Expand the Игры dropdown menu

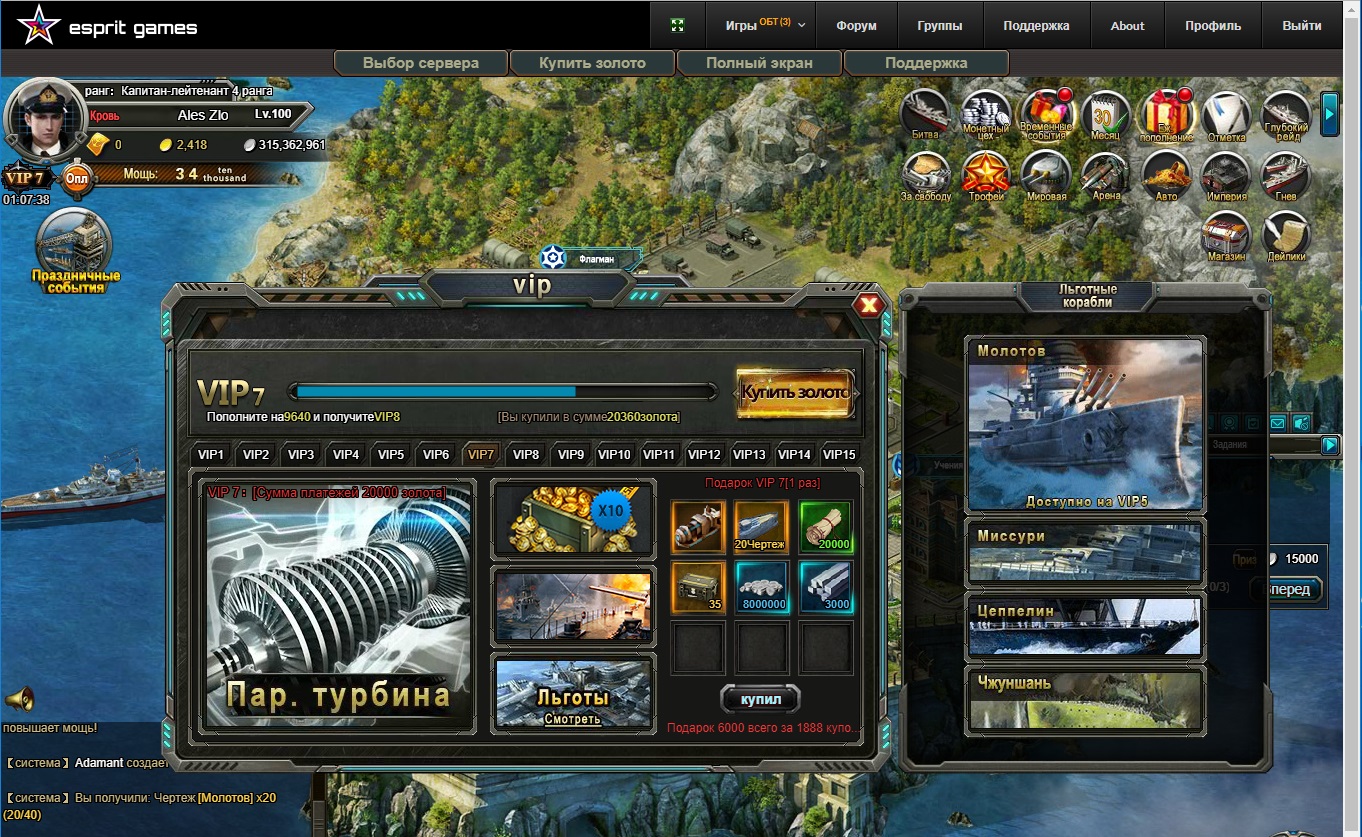[765, 26]
